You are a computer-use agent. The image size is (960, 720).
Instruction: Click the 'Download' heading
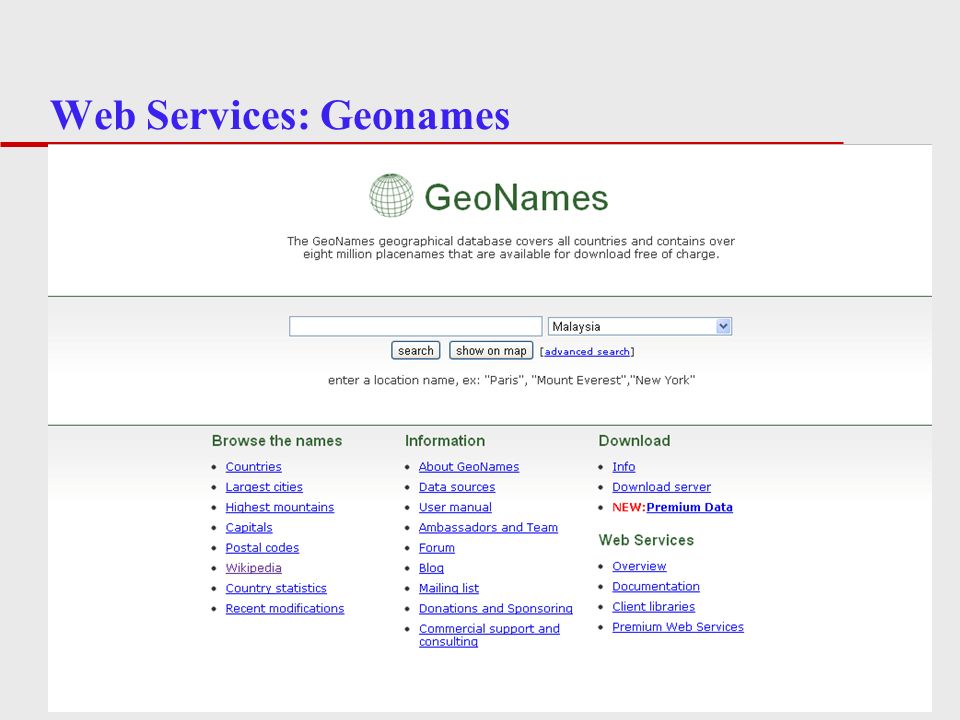click(x=634, y=441)
